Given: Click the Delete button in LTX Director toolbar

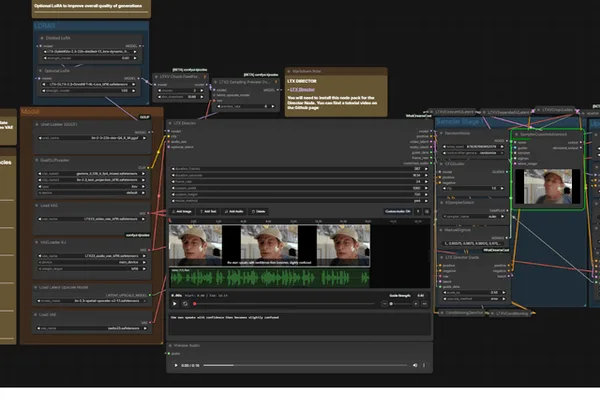Looking at the screenshot, I should (x=258, y=211).
